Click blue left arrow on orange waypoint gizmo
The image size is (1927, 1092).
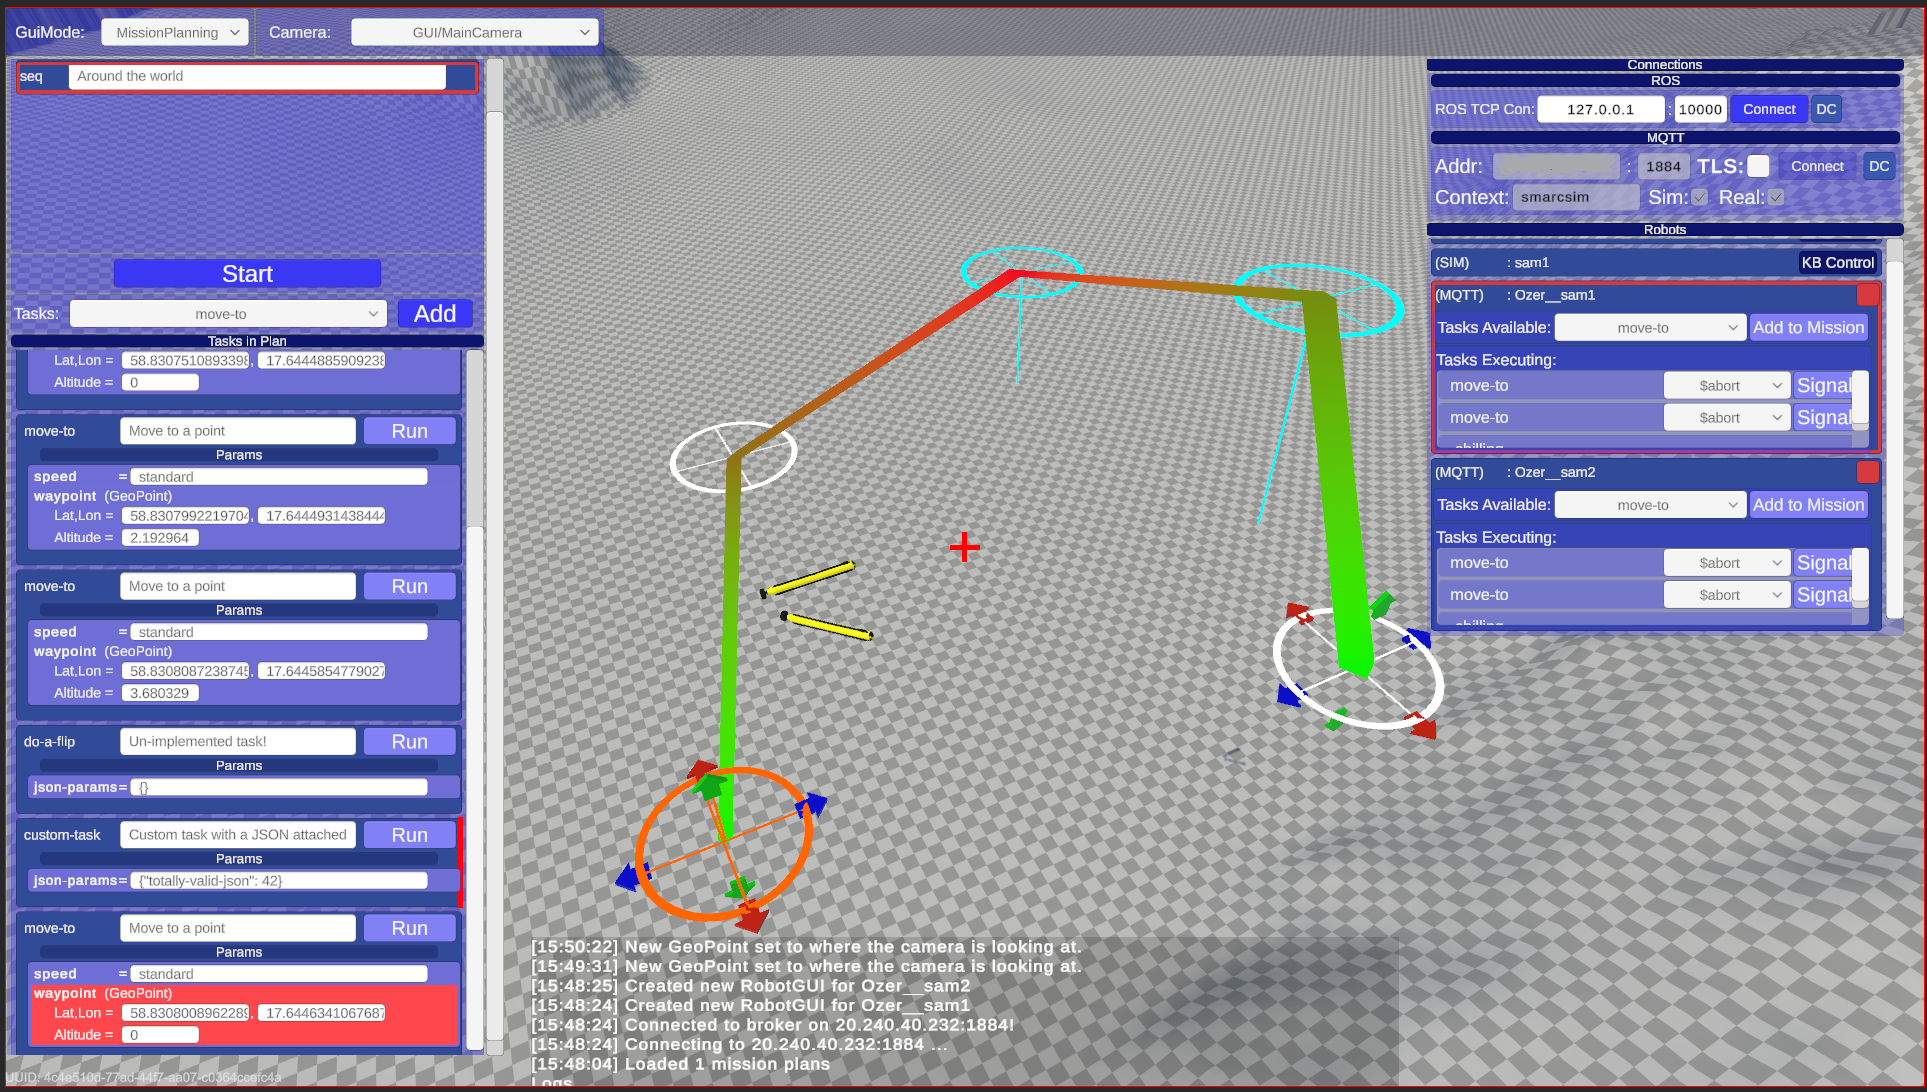(x=629, y=877)
